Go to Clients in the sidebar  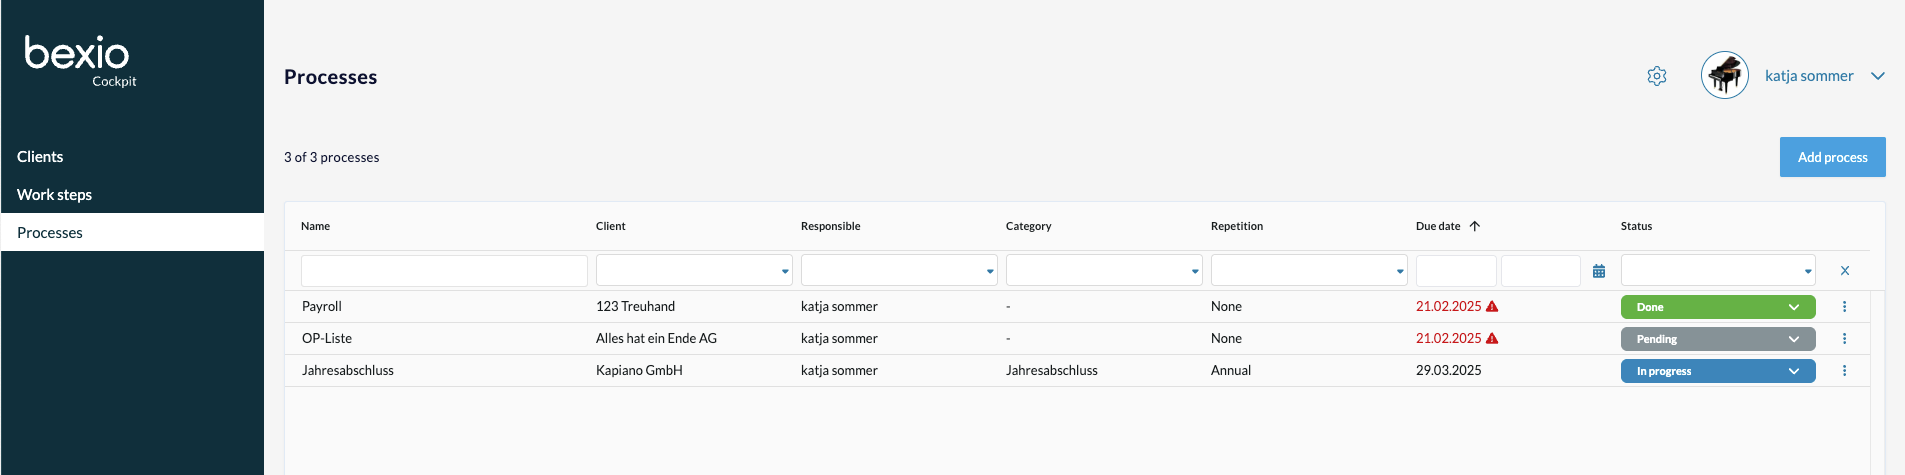click(x=40, y=157)
